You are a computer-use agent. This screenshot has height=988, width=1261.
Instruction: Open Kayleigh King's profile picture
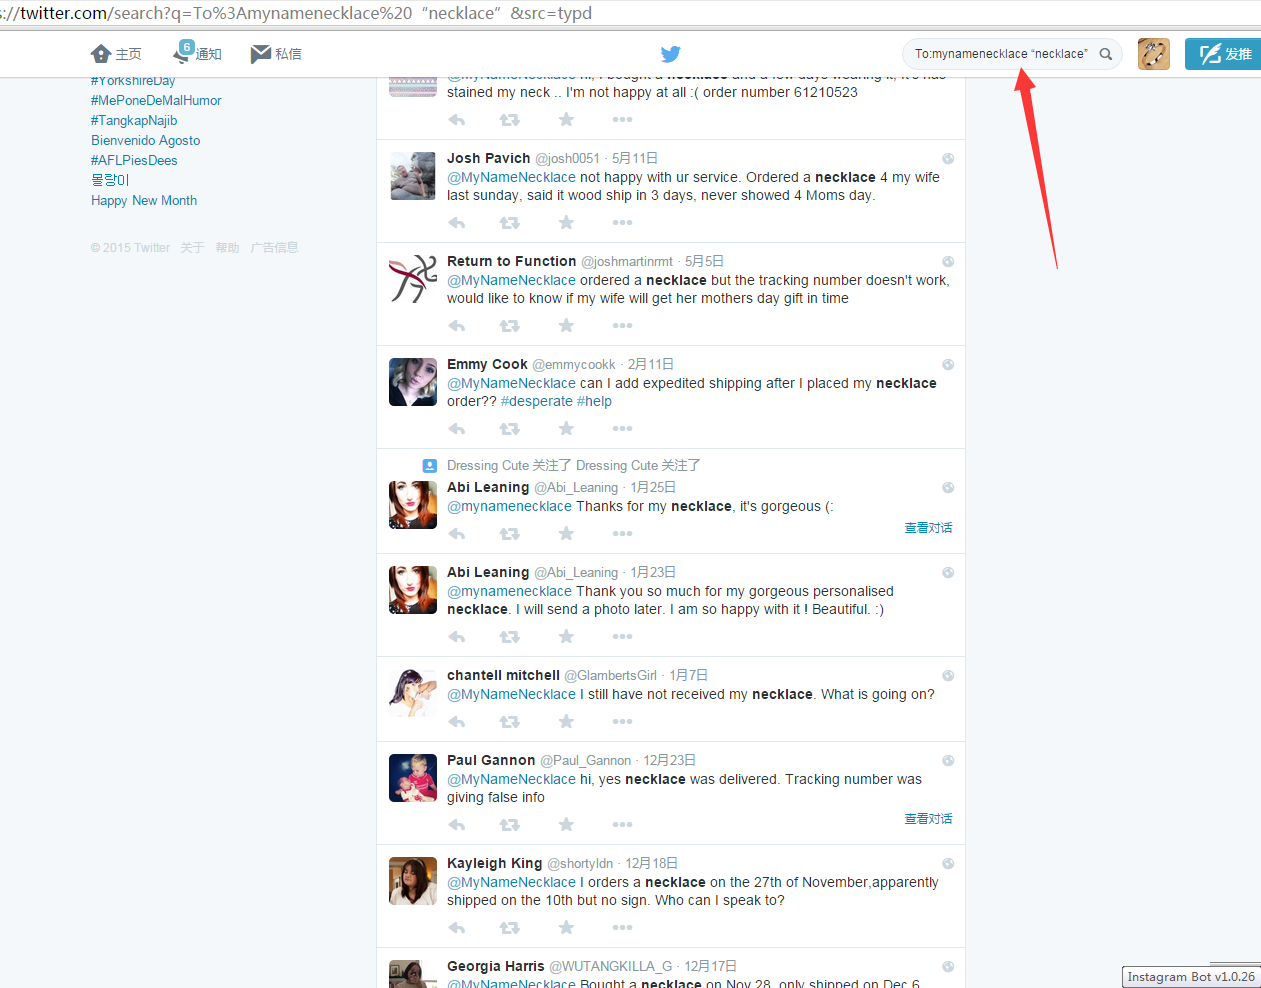pos(413,881)
